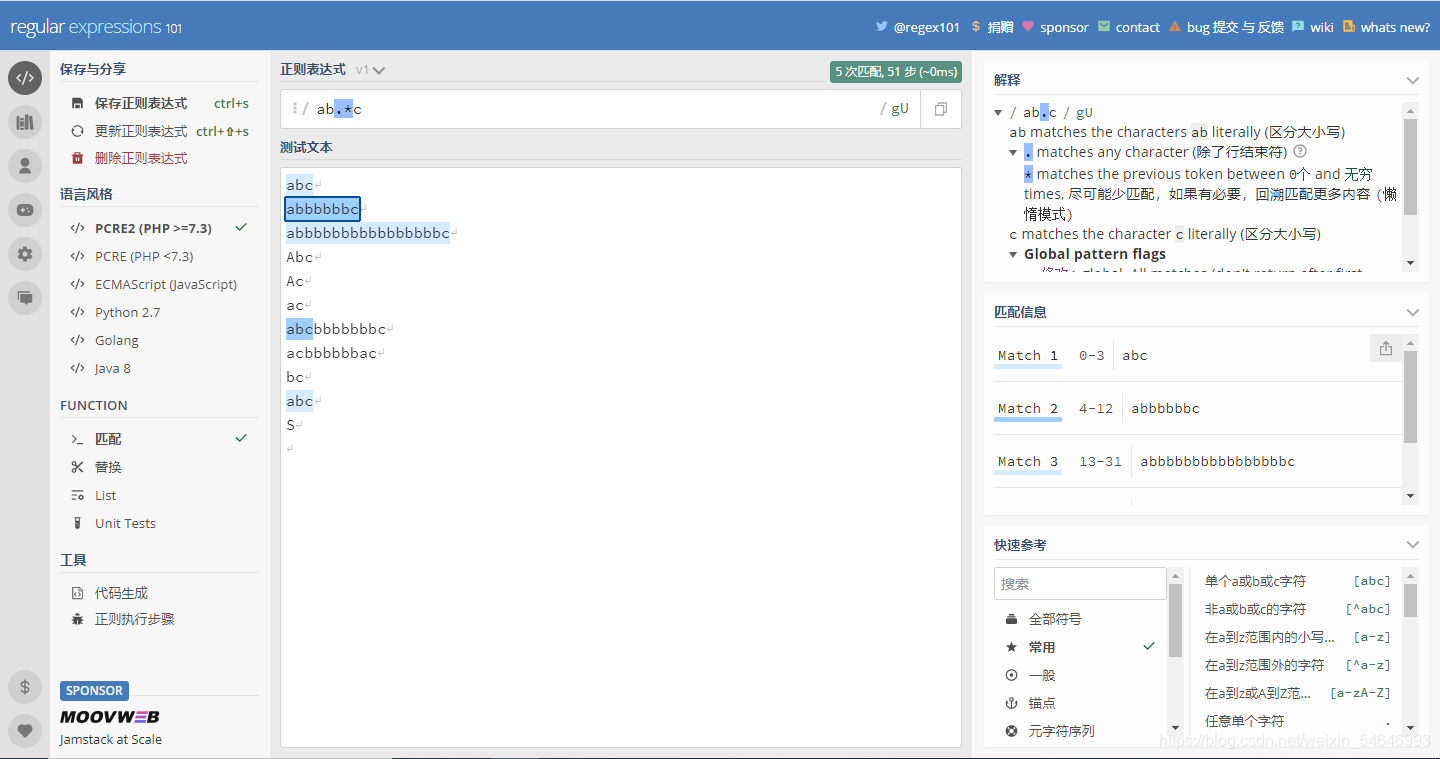Click the quick reference token list scrollbar
1440x759 pixels.
[1410, 600]
